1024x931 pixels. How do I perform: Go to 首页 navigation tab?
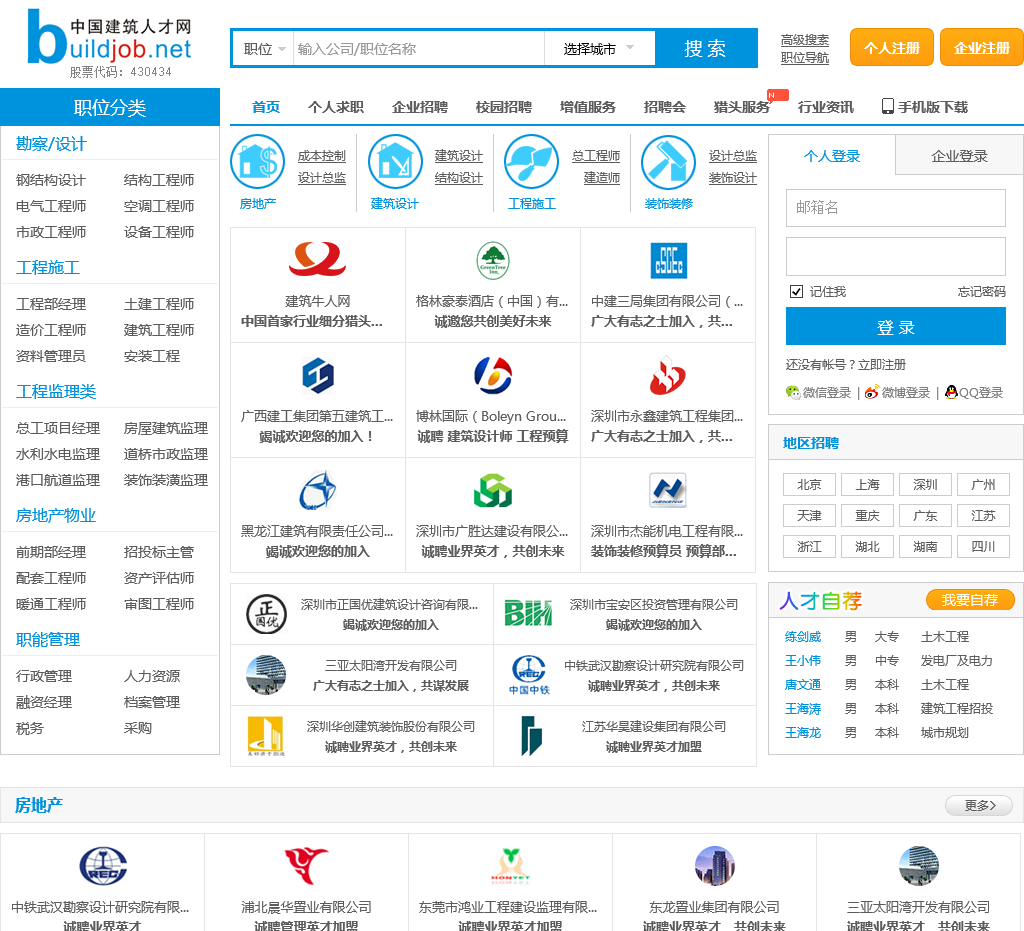click(x=266, y=107)
